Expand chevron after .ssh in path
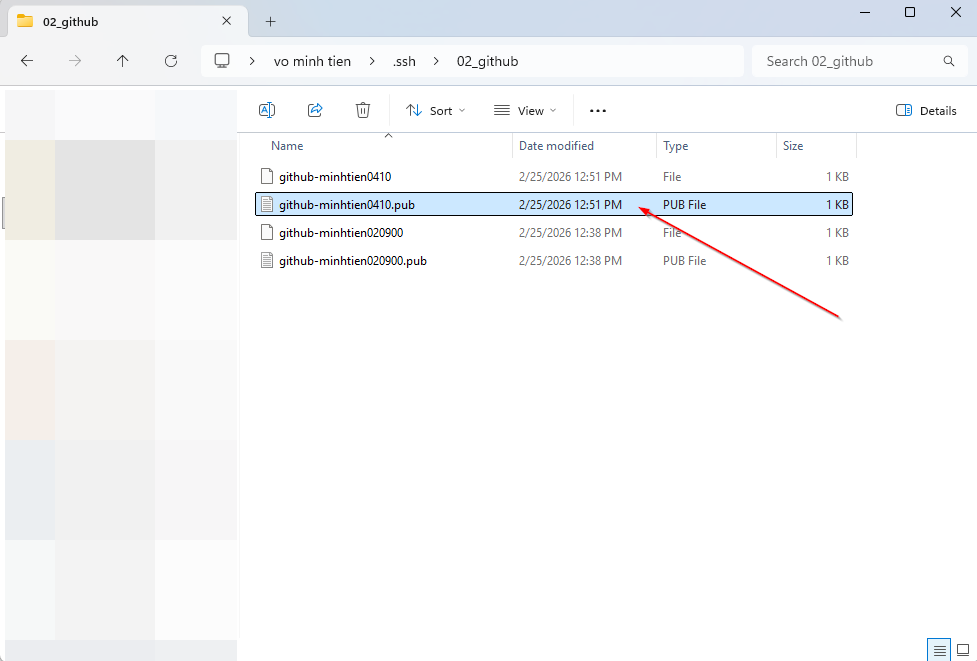Image resolution: width=977 pixels, height=661 pixels. coord(436,61)
